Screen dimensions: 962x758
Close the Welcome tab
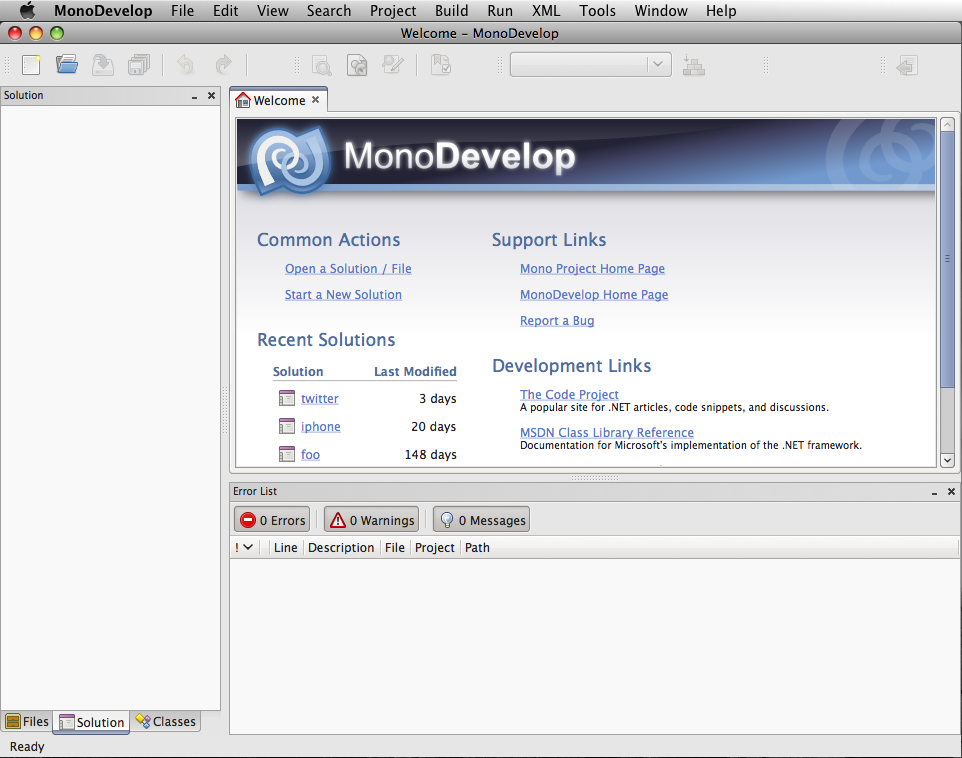pyautogui.click(x=315, y=99)
